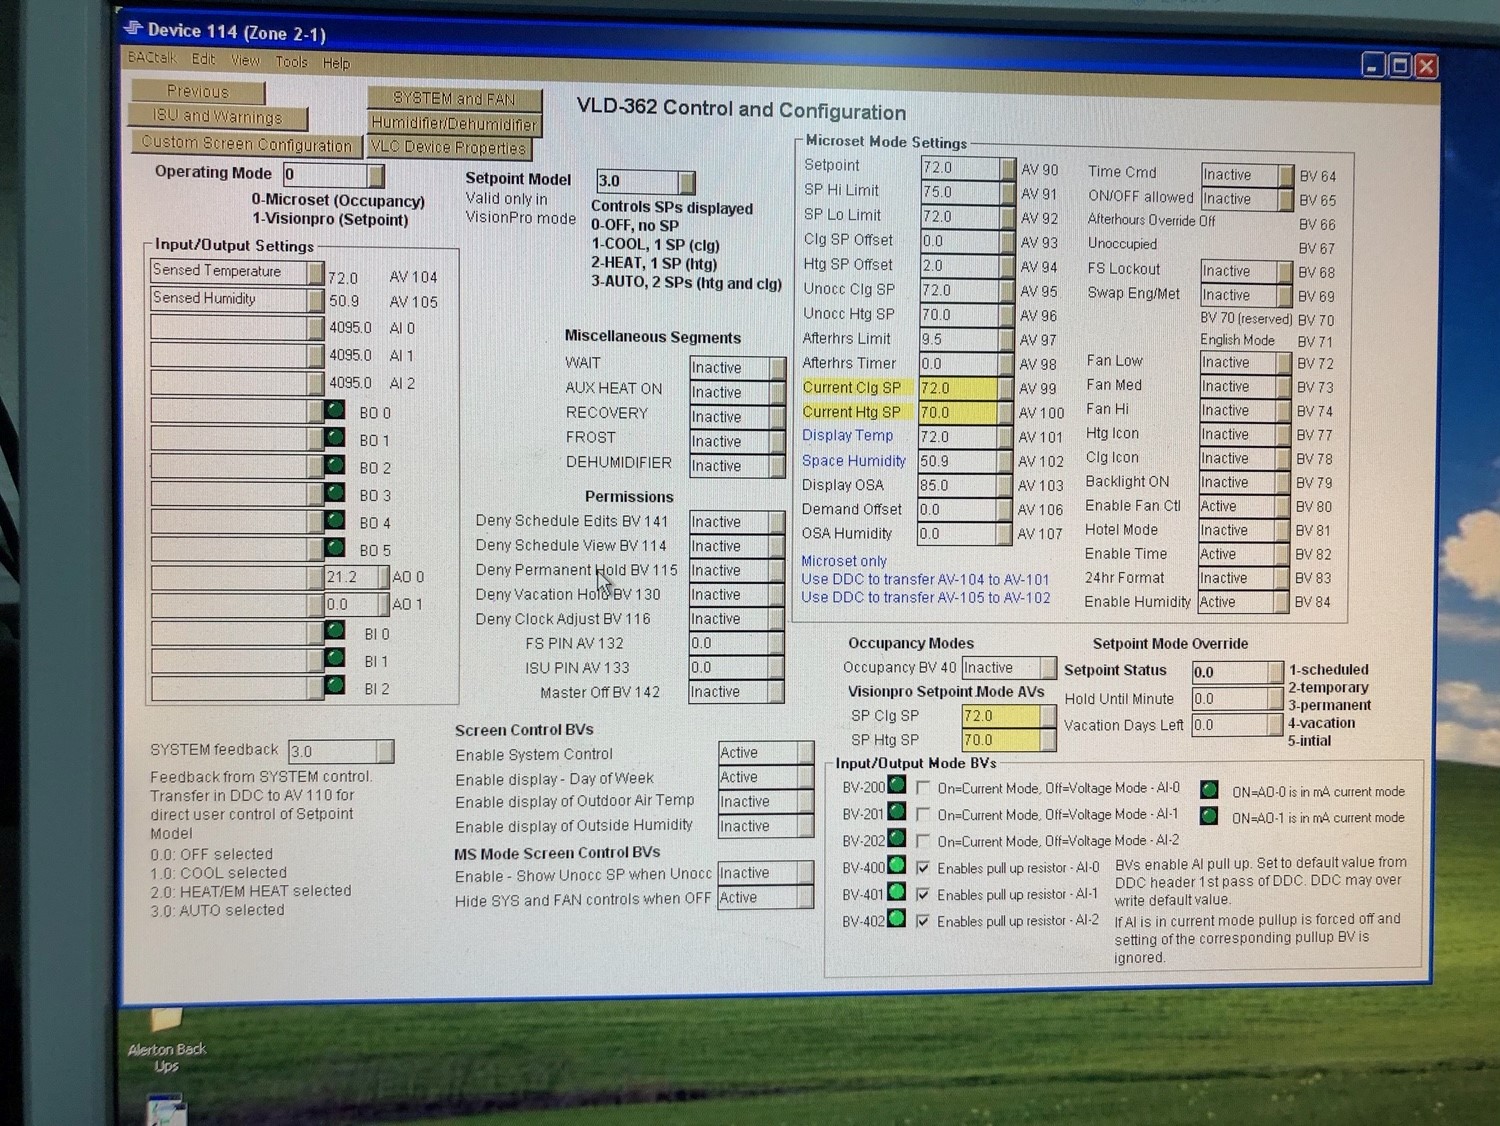Uncheck the AI-1 pull up resistor checkbox

923,895
